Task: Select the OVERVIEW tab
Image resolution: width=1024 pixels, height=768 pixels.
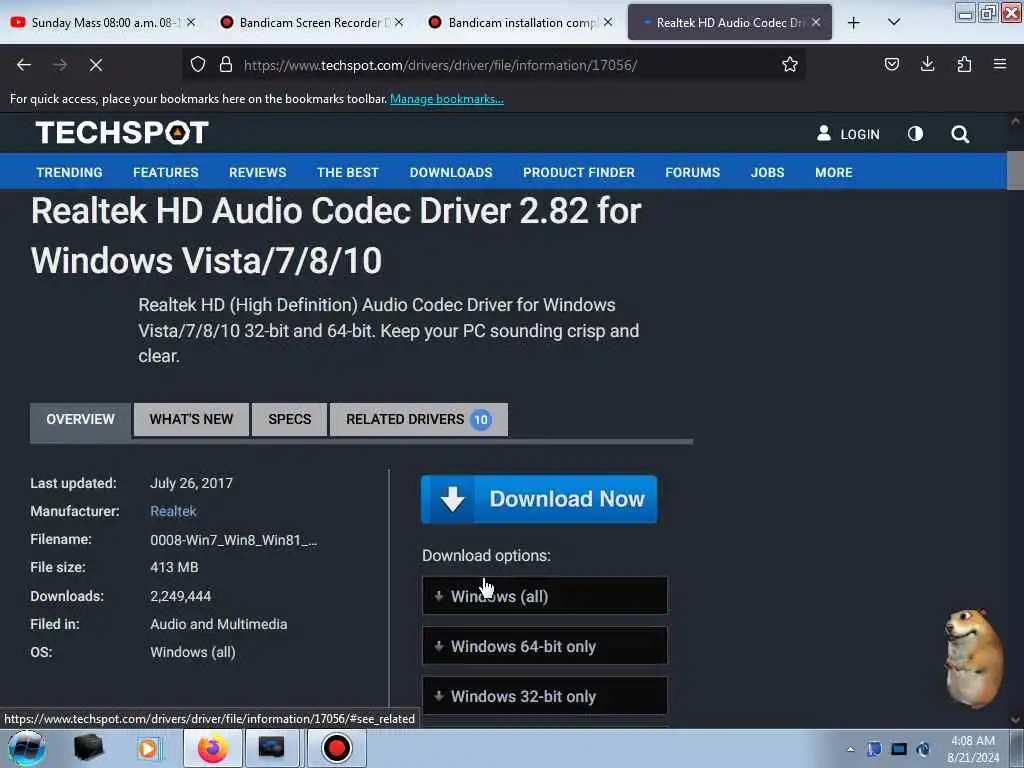Action: (x=80, y=419)
